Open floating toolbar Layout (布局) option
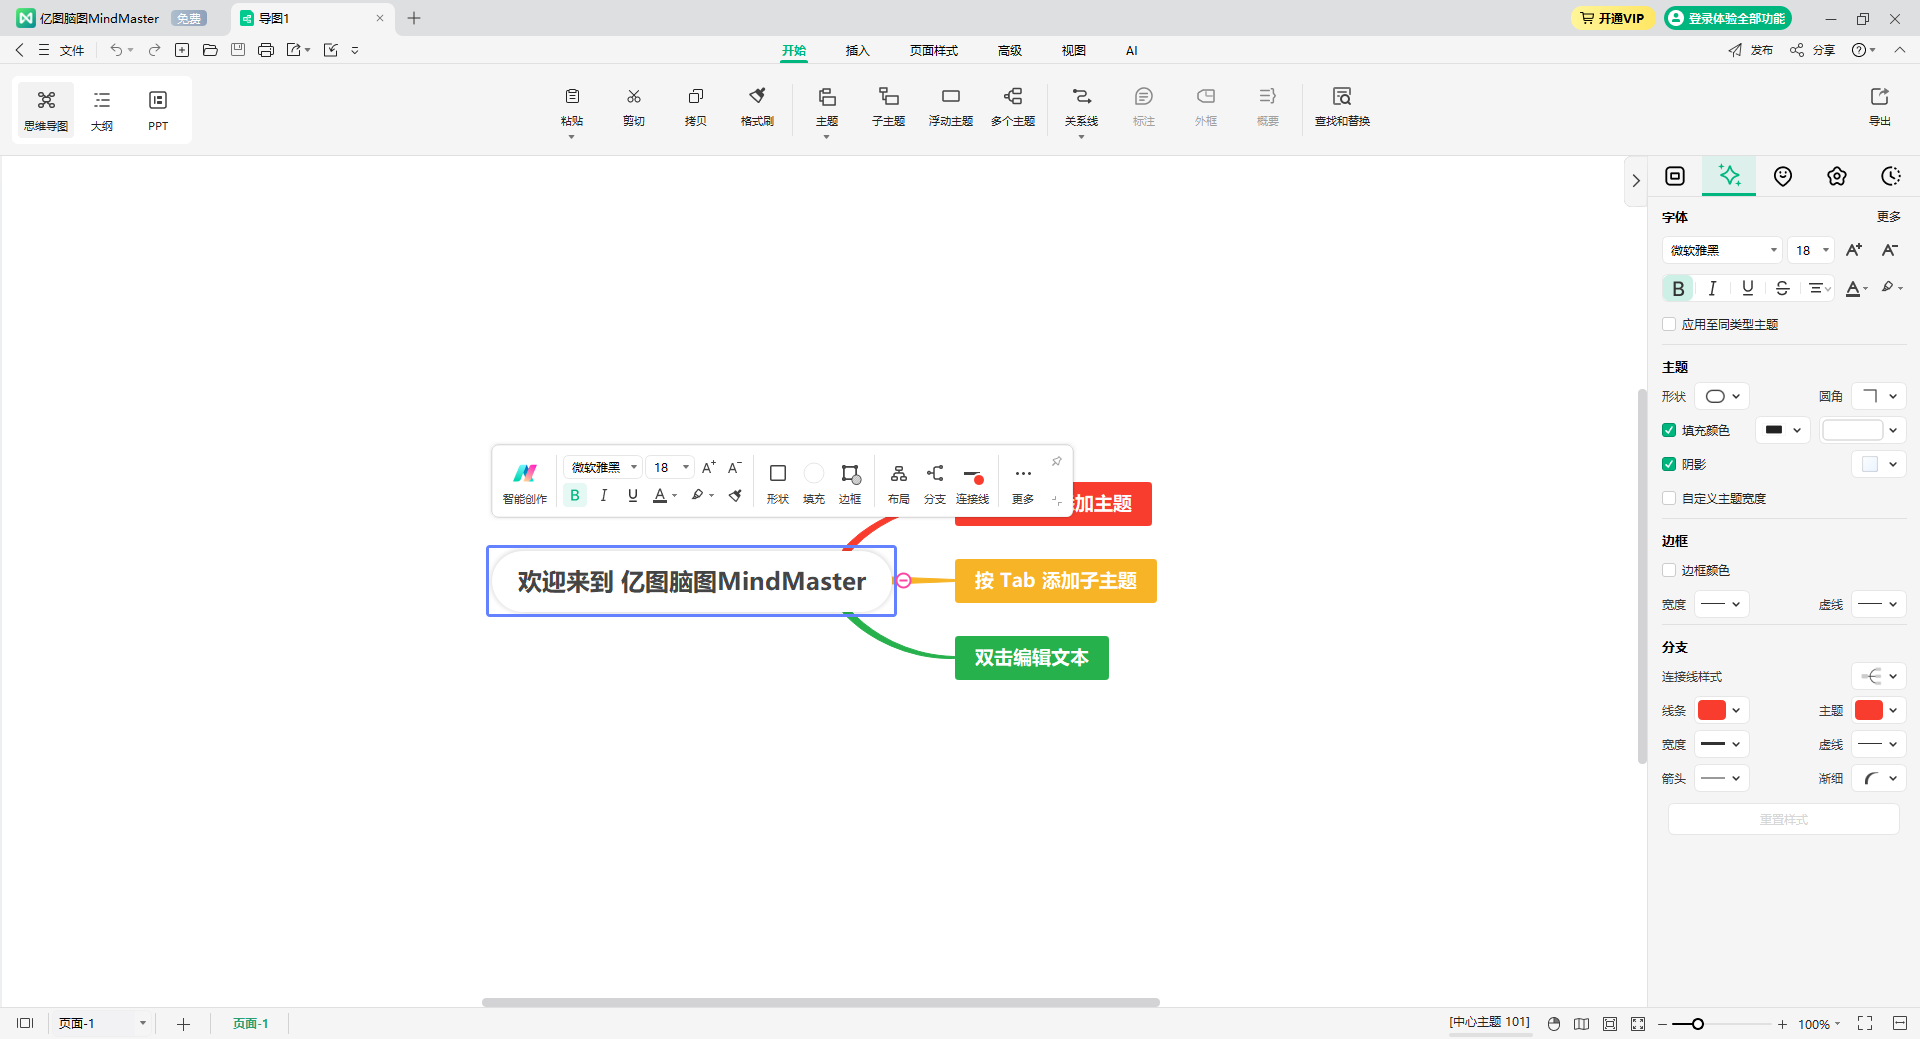This screenshot has height=1039, width=1920. (x=899, y=482)
